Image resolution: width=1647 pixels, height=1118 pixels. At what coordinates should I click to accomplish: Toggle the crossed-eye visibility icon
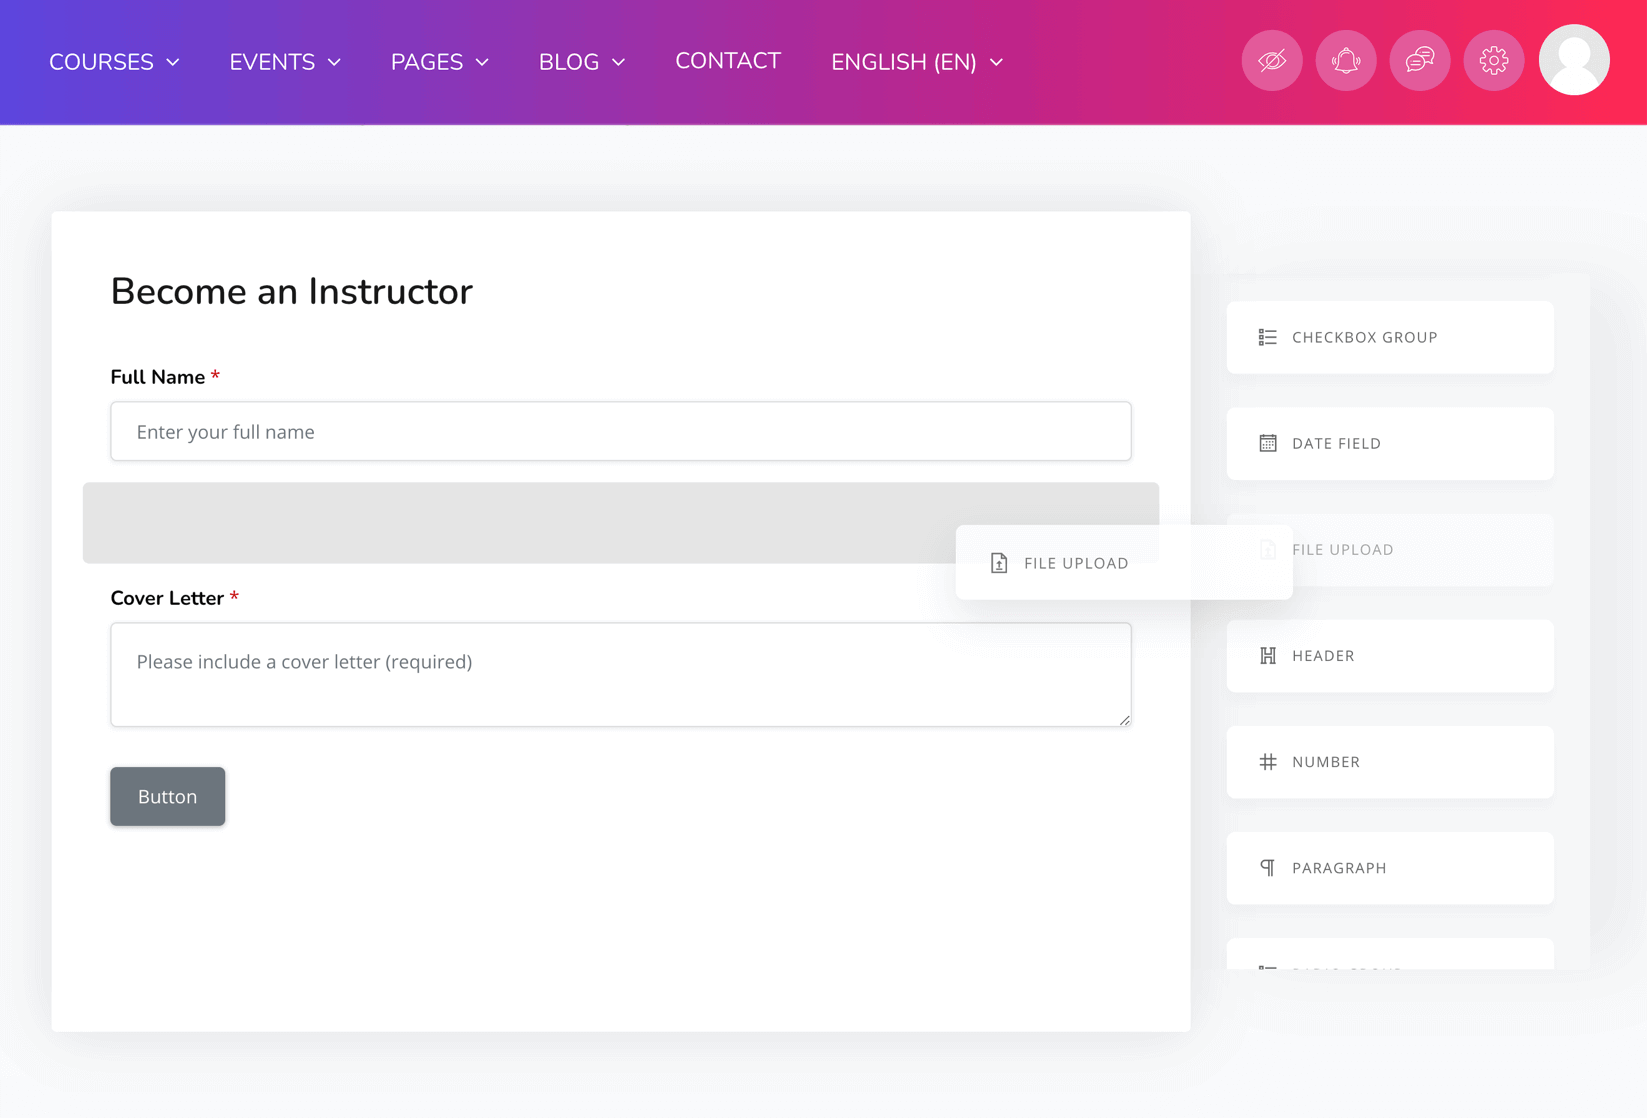tap(1271, 61)
